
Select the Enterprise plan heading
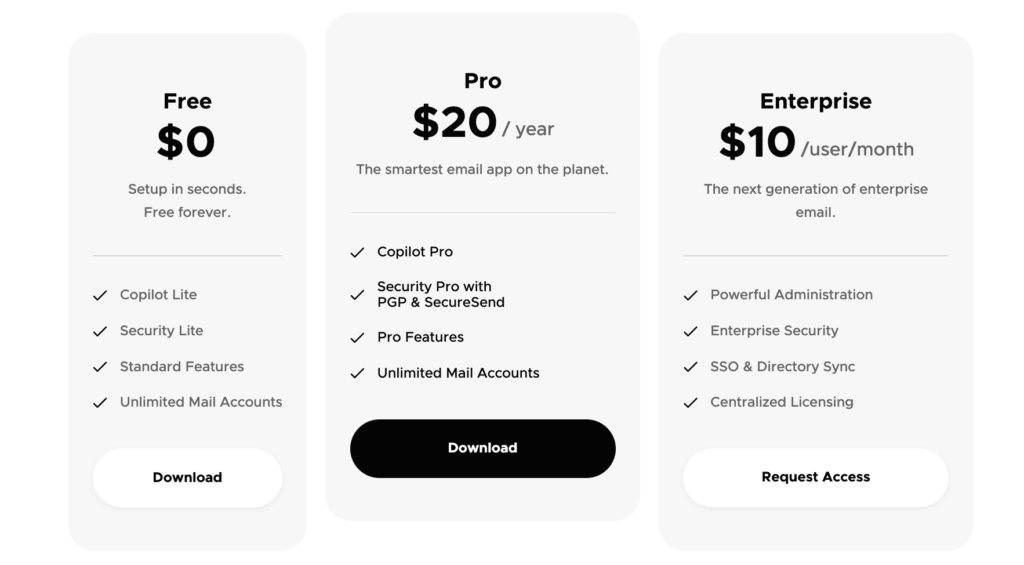click(815, 101)
